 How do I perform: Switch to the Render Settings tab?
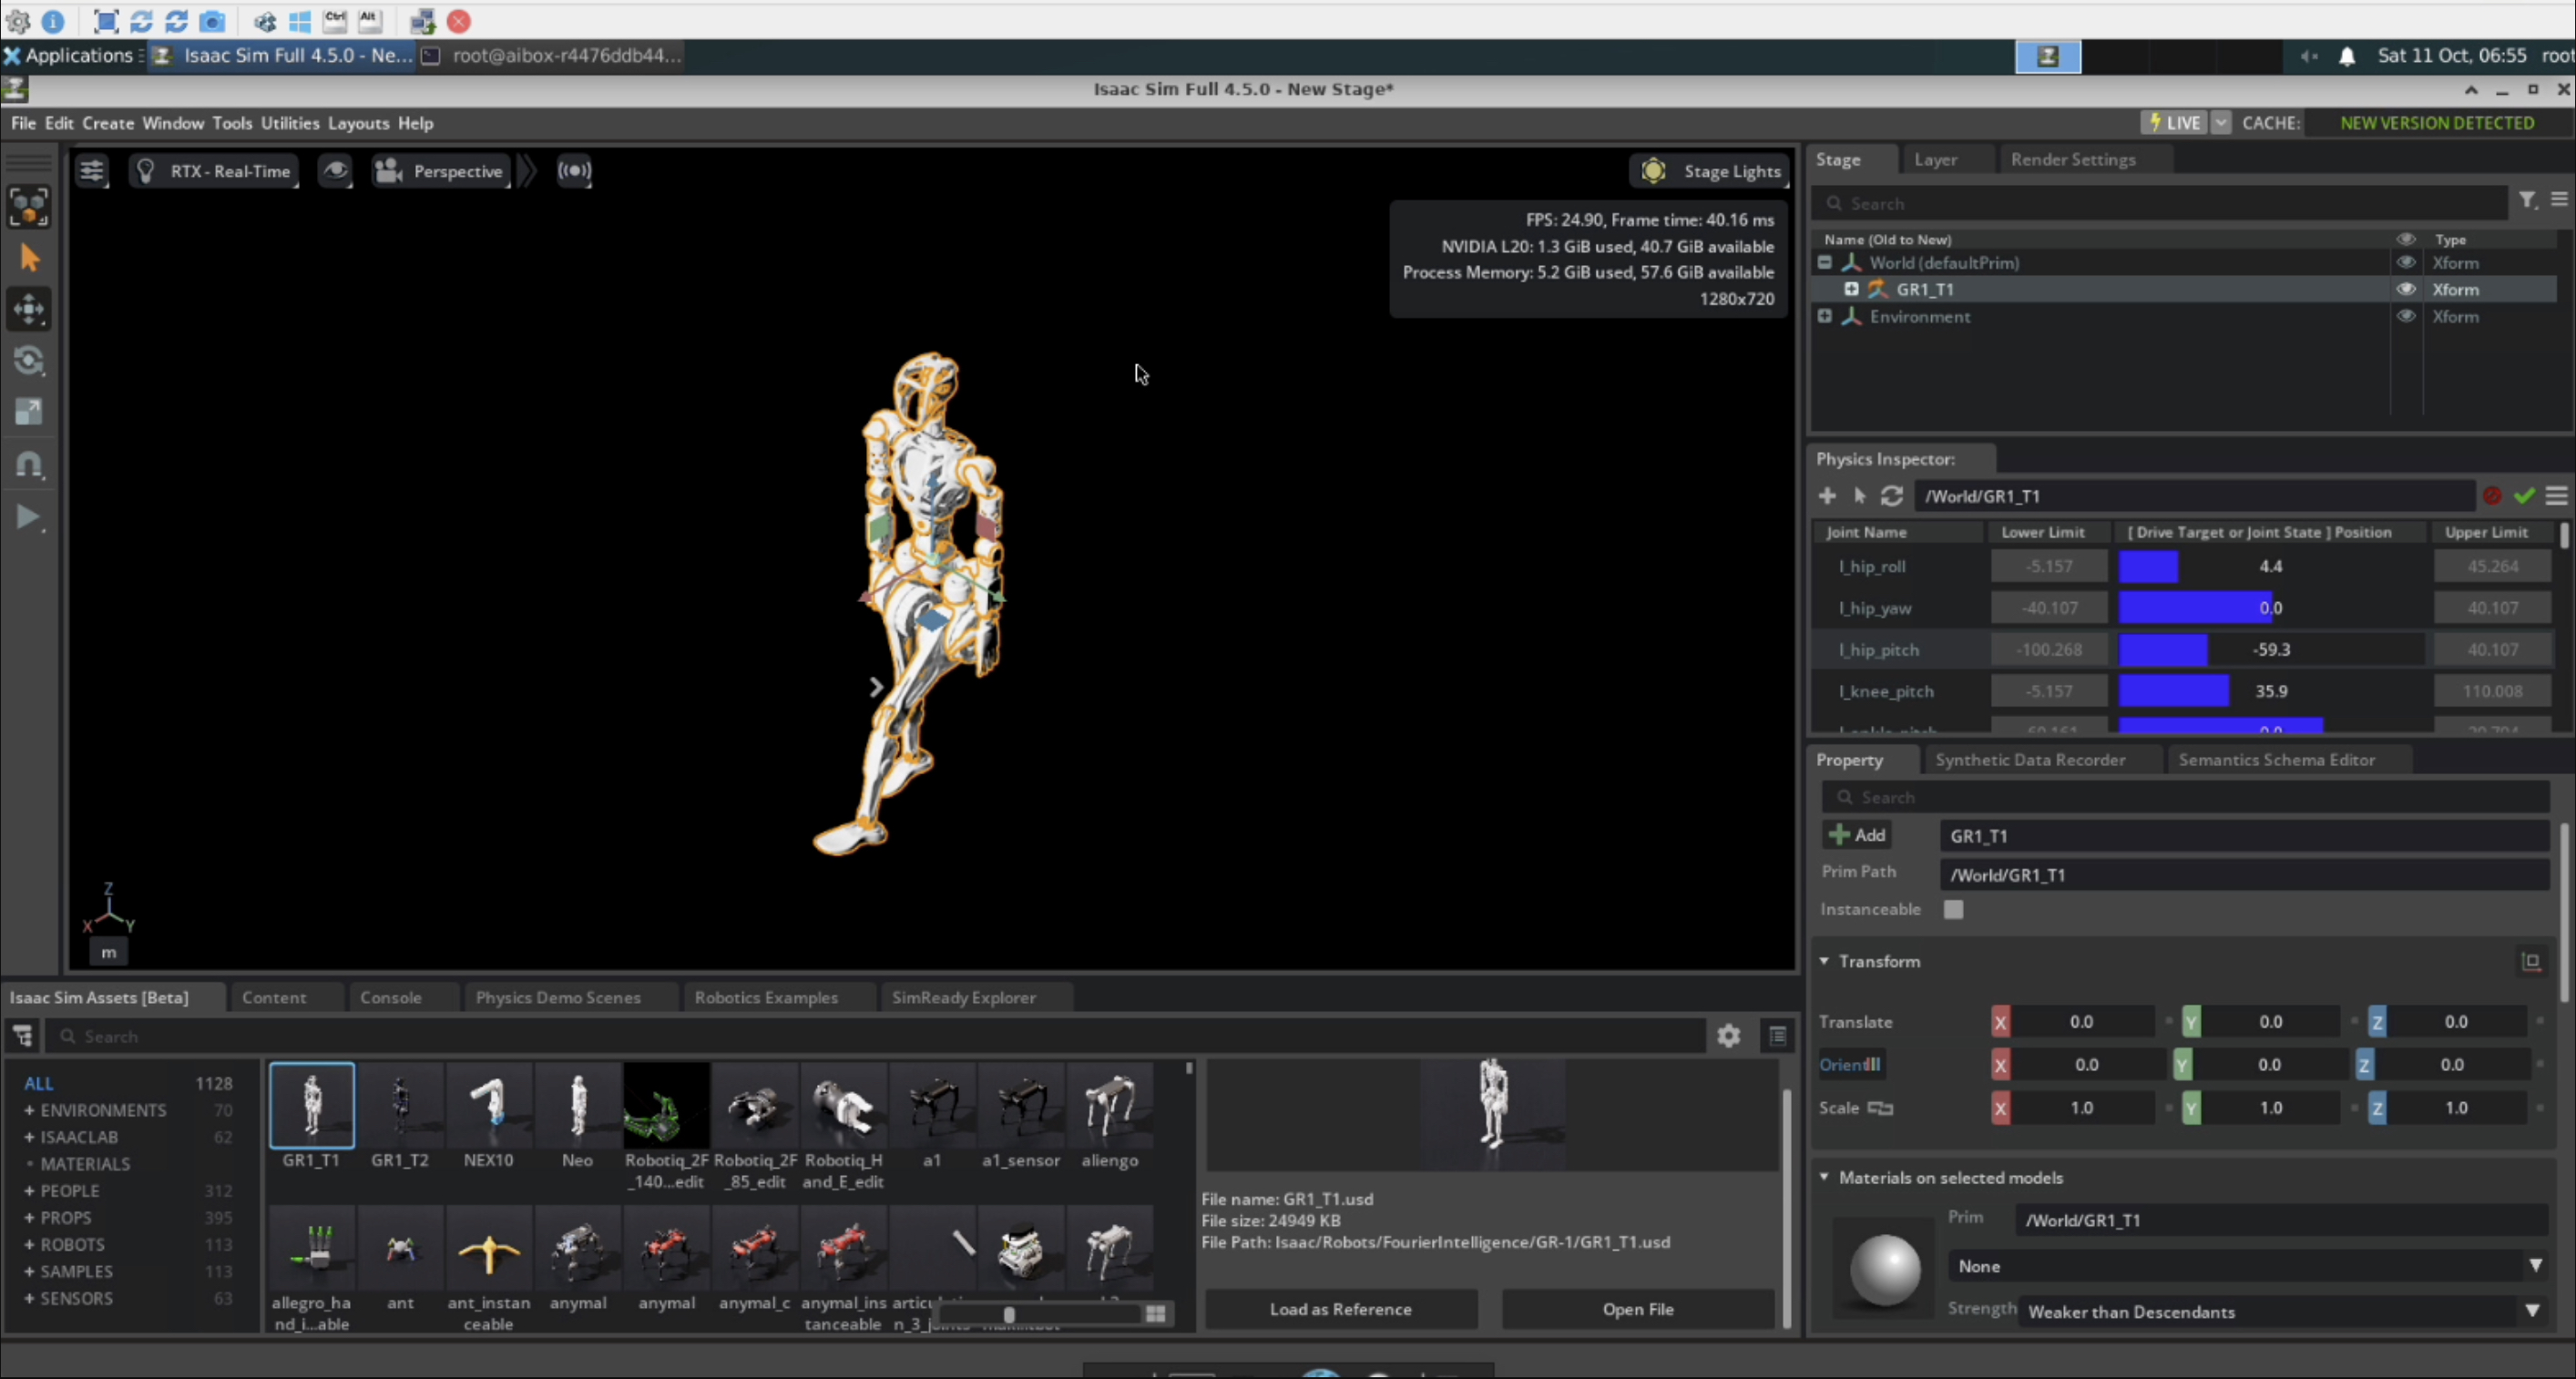point(2072,160)
